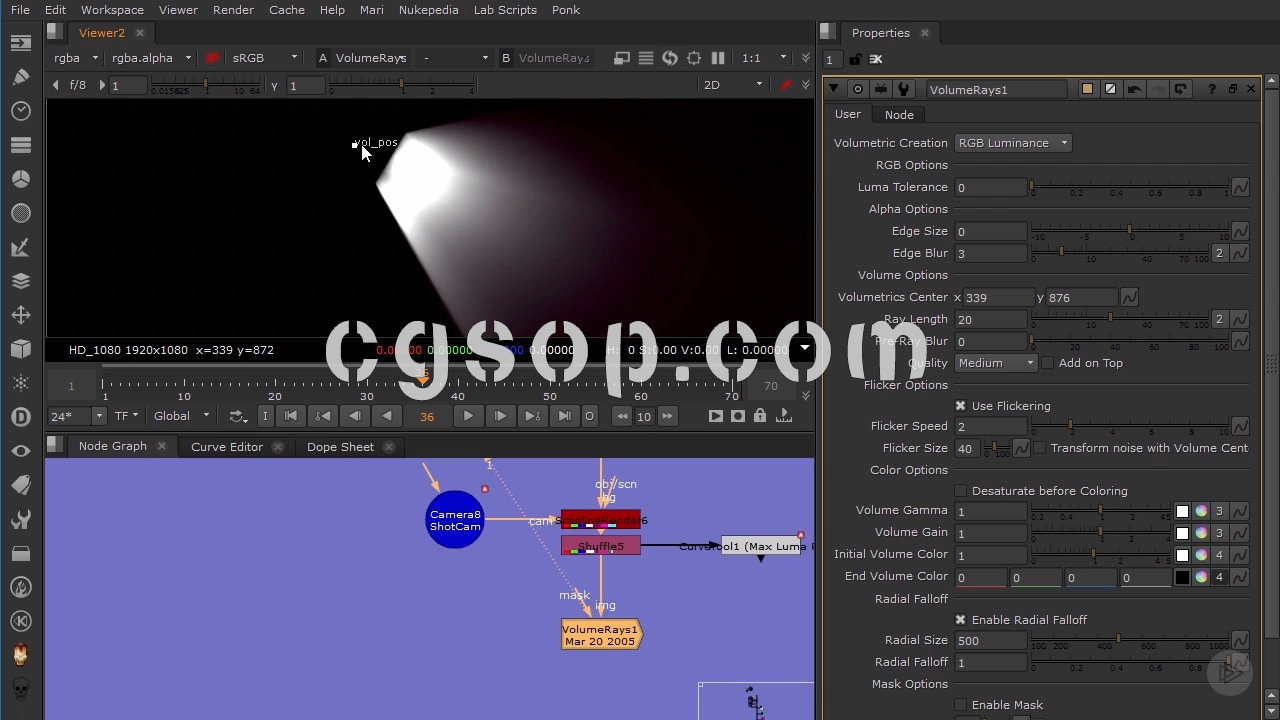Collapse the VolumeRays1 properties panel arrow

point(834,89)
